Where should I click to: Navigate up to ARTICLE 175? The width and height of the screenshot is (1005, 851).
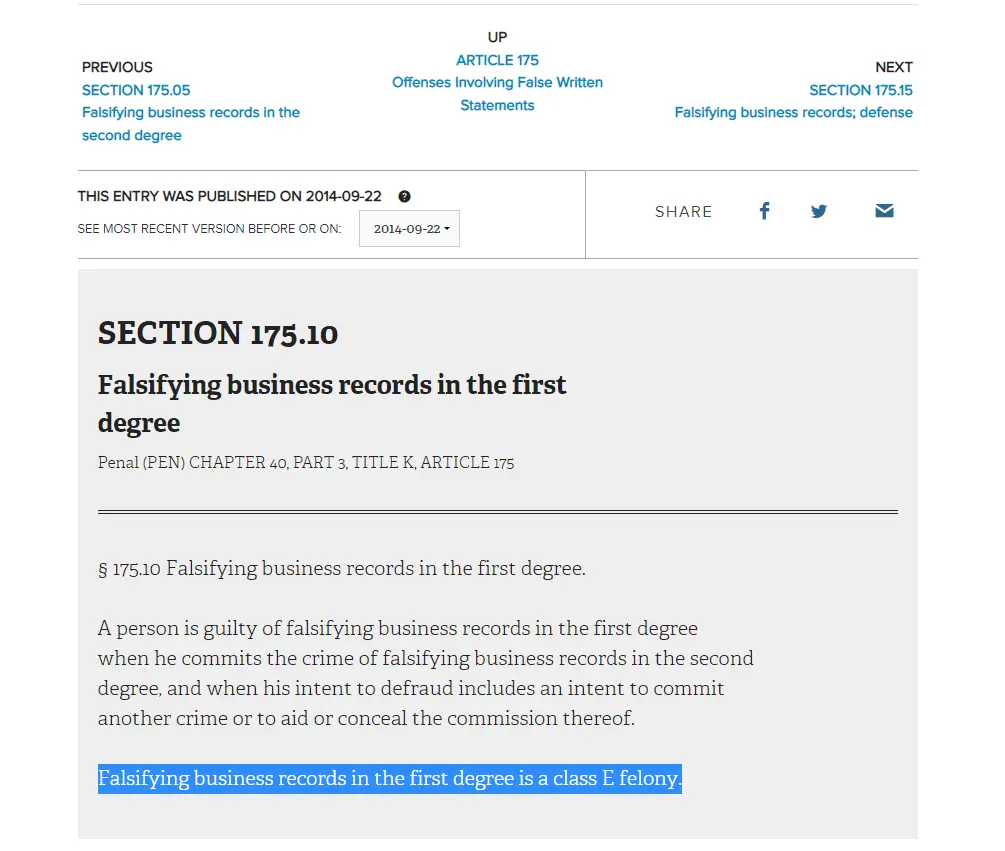point(497,60)
